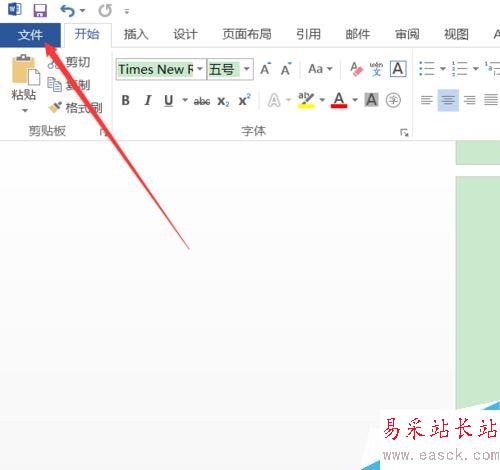The width and height of the screenshot is (500, 470).
Task: Toggle subscript formatting
Action: click(223, 101)
